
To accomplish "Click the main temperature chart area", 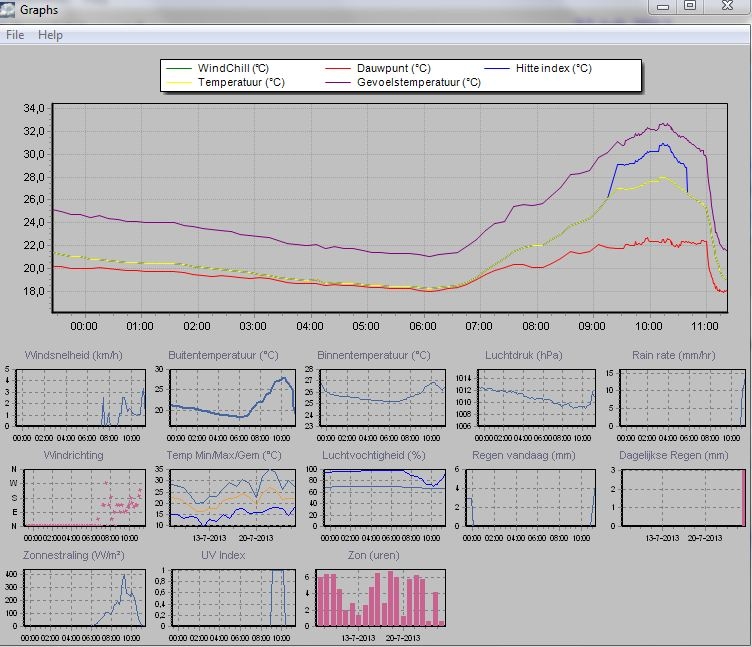I will [390, 208].
